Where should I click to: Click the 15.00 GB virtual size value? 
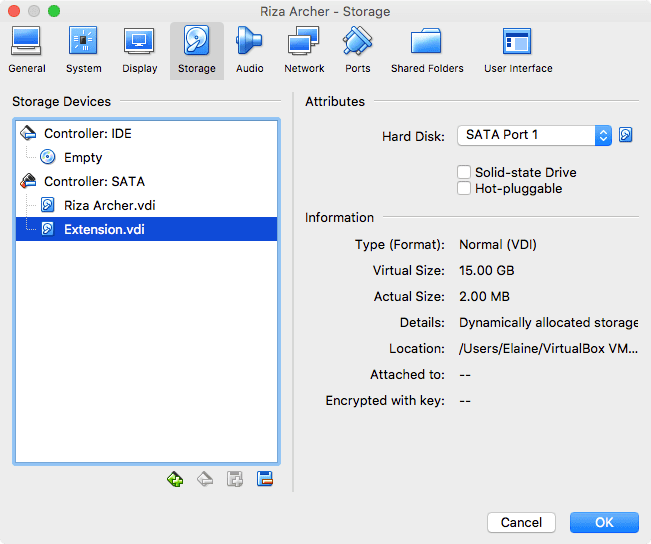tap(486, 271)
